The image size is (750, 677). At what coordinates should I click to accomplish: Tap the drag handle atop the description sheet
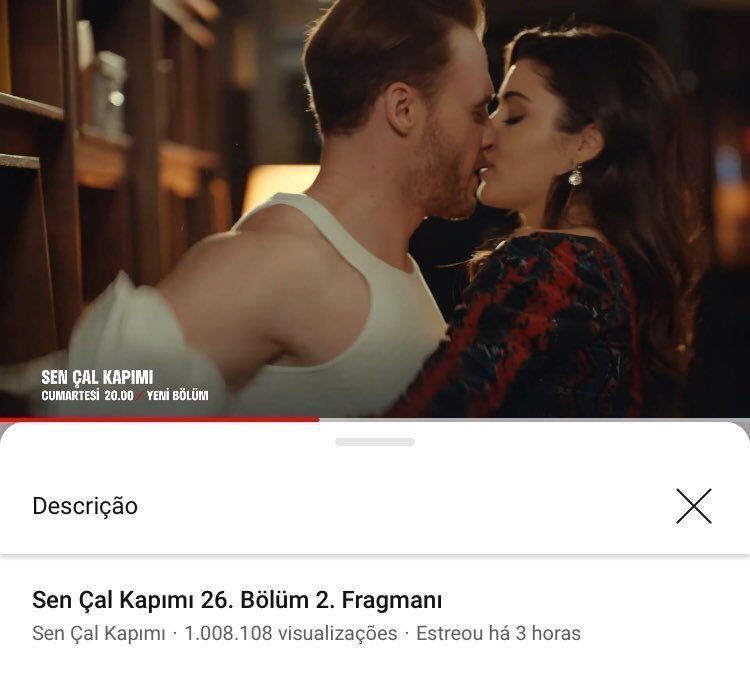[x=375, y=442]
